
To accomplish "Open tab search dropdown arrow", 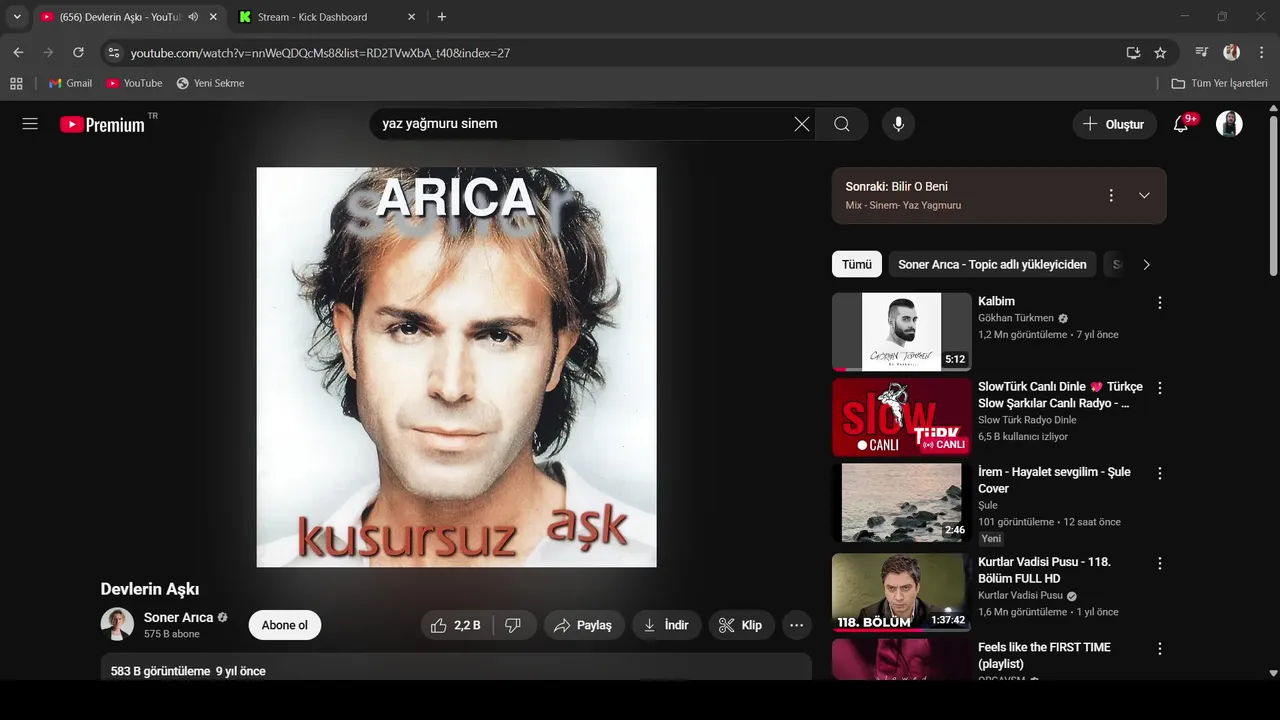I will (x=17, y=17).
